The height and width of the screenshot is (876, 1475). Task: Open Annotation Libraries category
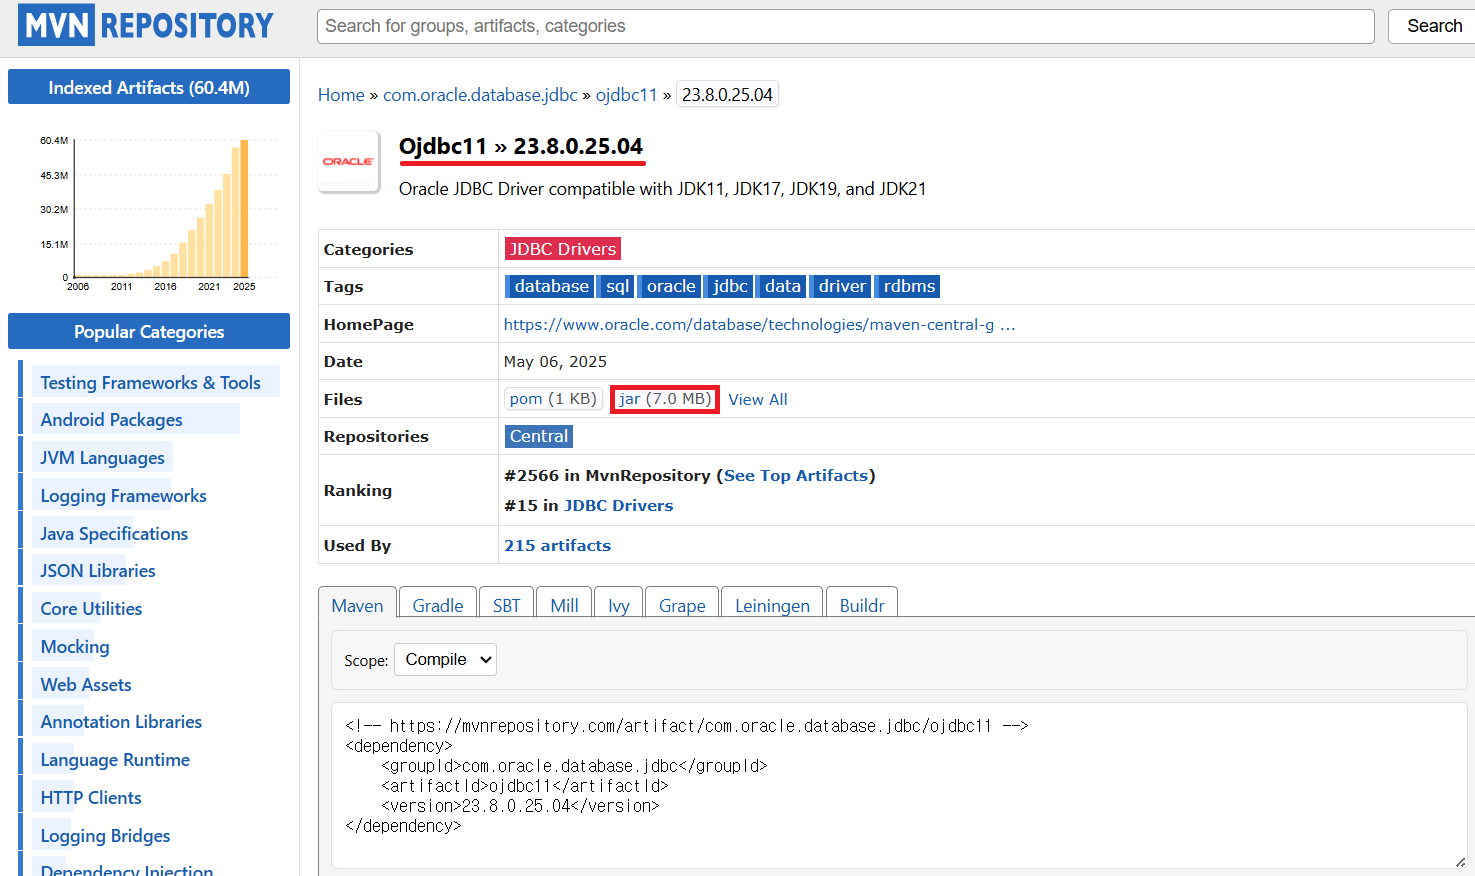click(121, 722)
